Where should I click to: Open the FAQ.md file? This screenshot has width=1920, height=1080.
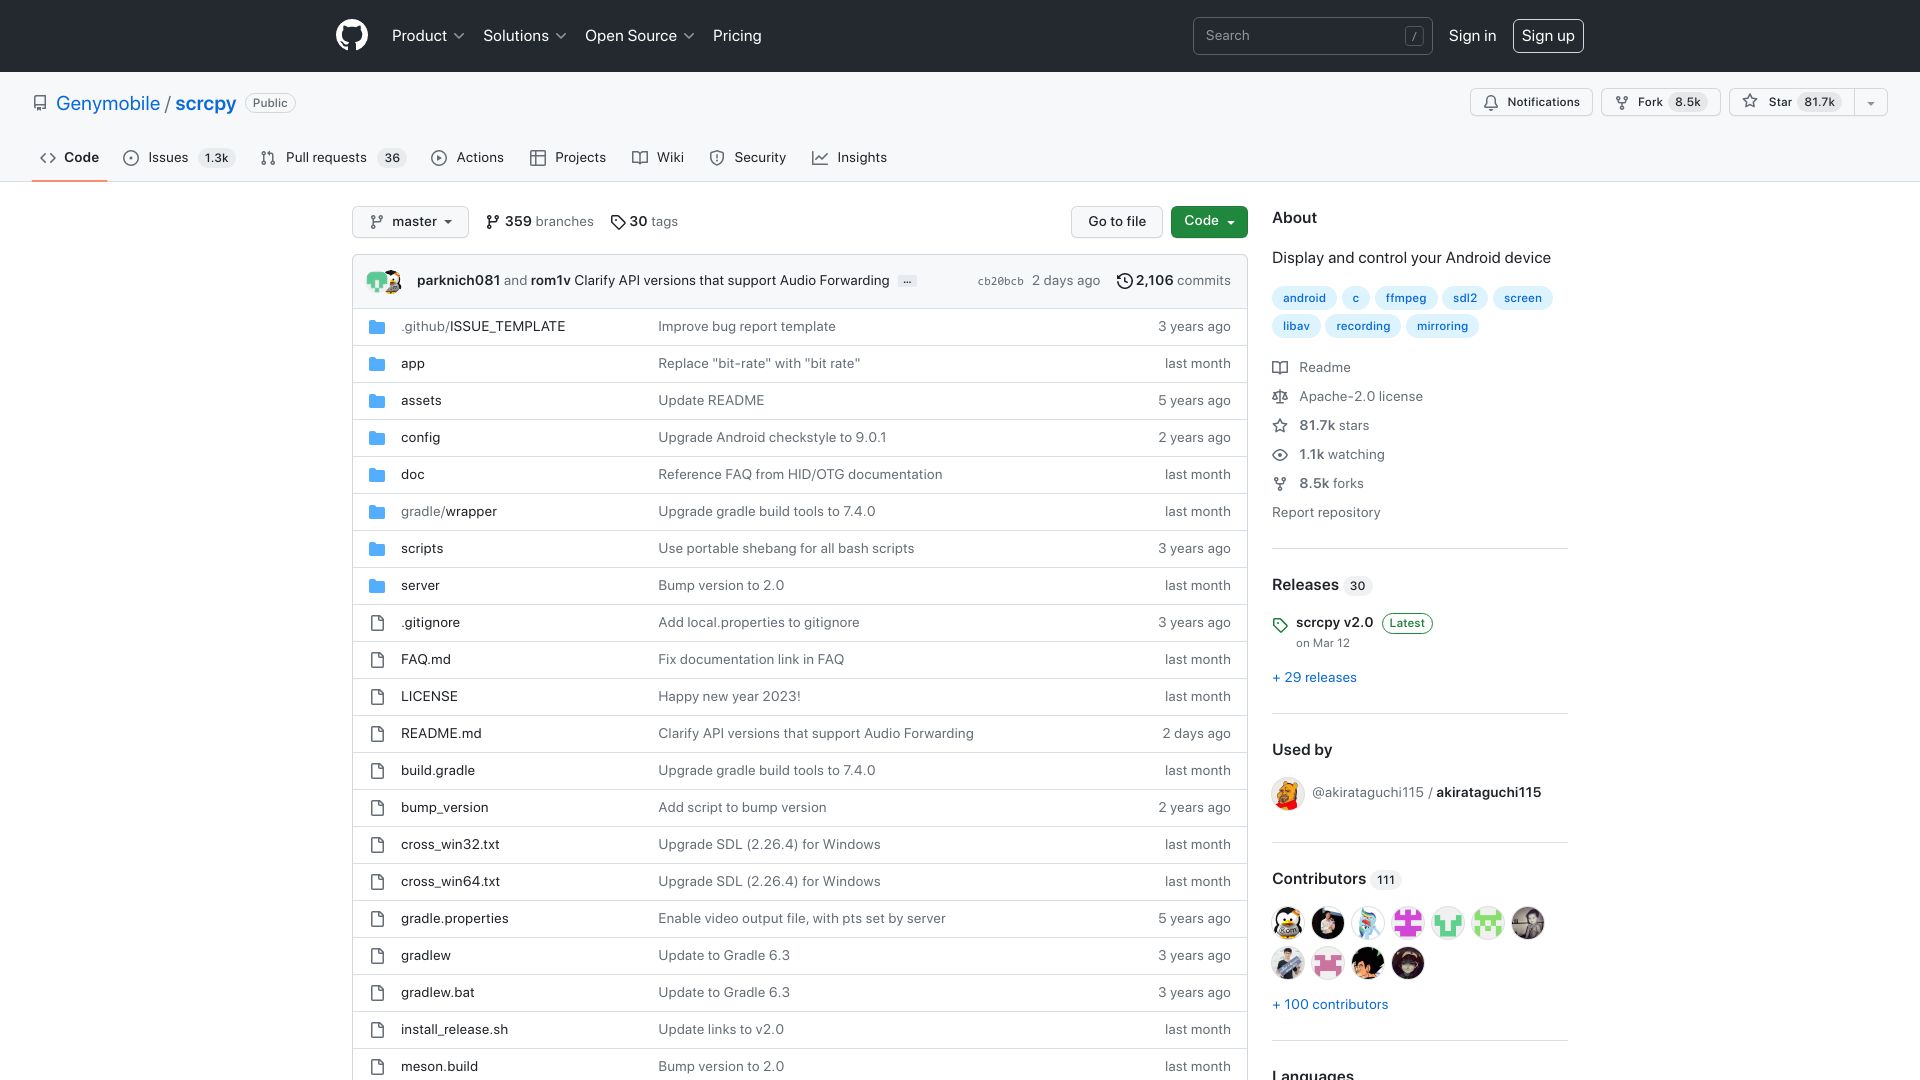pos(426,660)
